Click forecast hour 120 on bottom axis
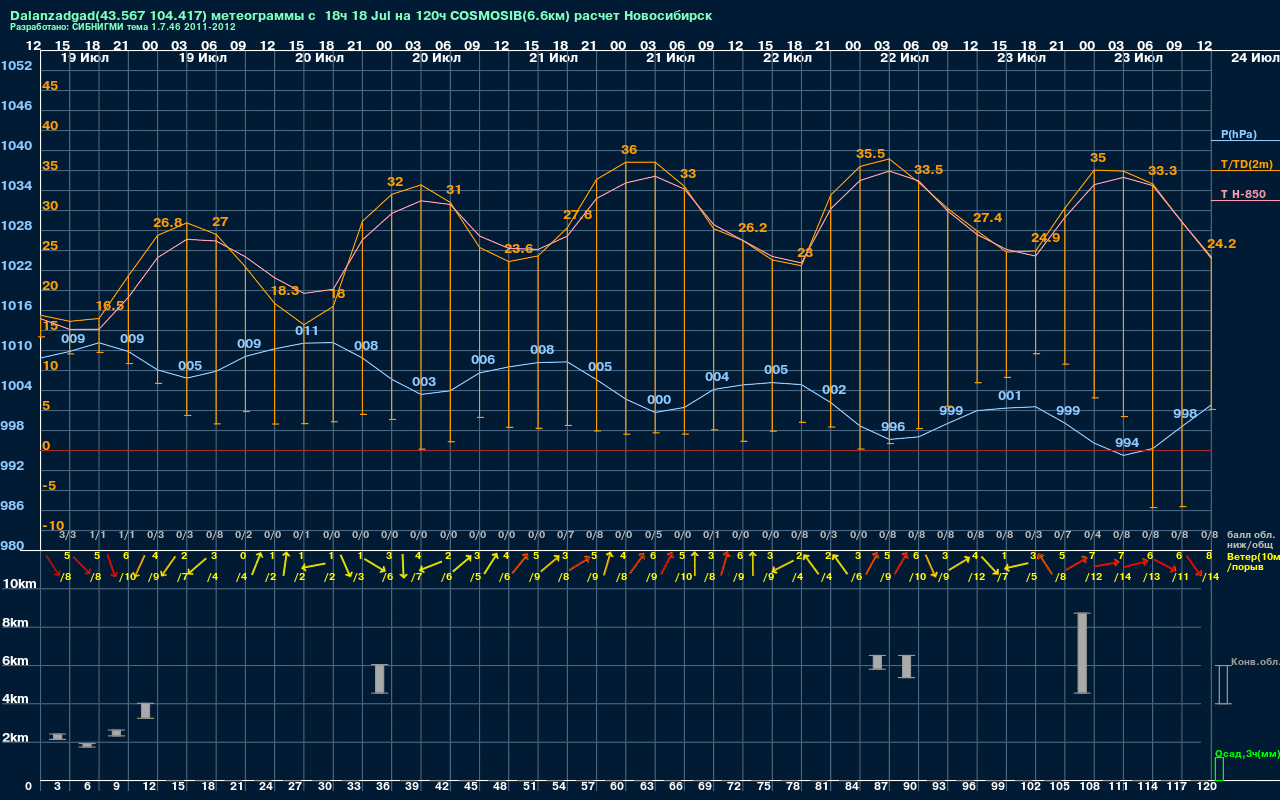This screenshot has width=1280, height=800. click(1206, 788)
